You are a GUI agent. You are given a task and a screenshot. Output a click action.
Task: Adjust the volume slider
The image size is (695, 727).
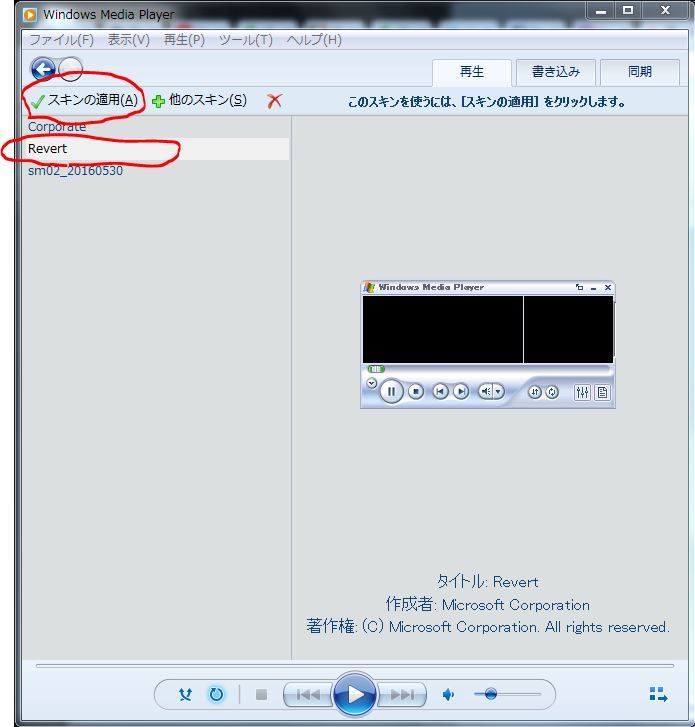507,694
